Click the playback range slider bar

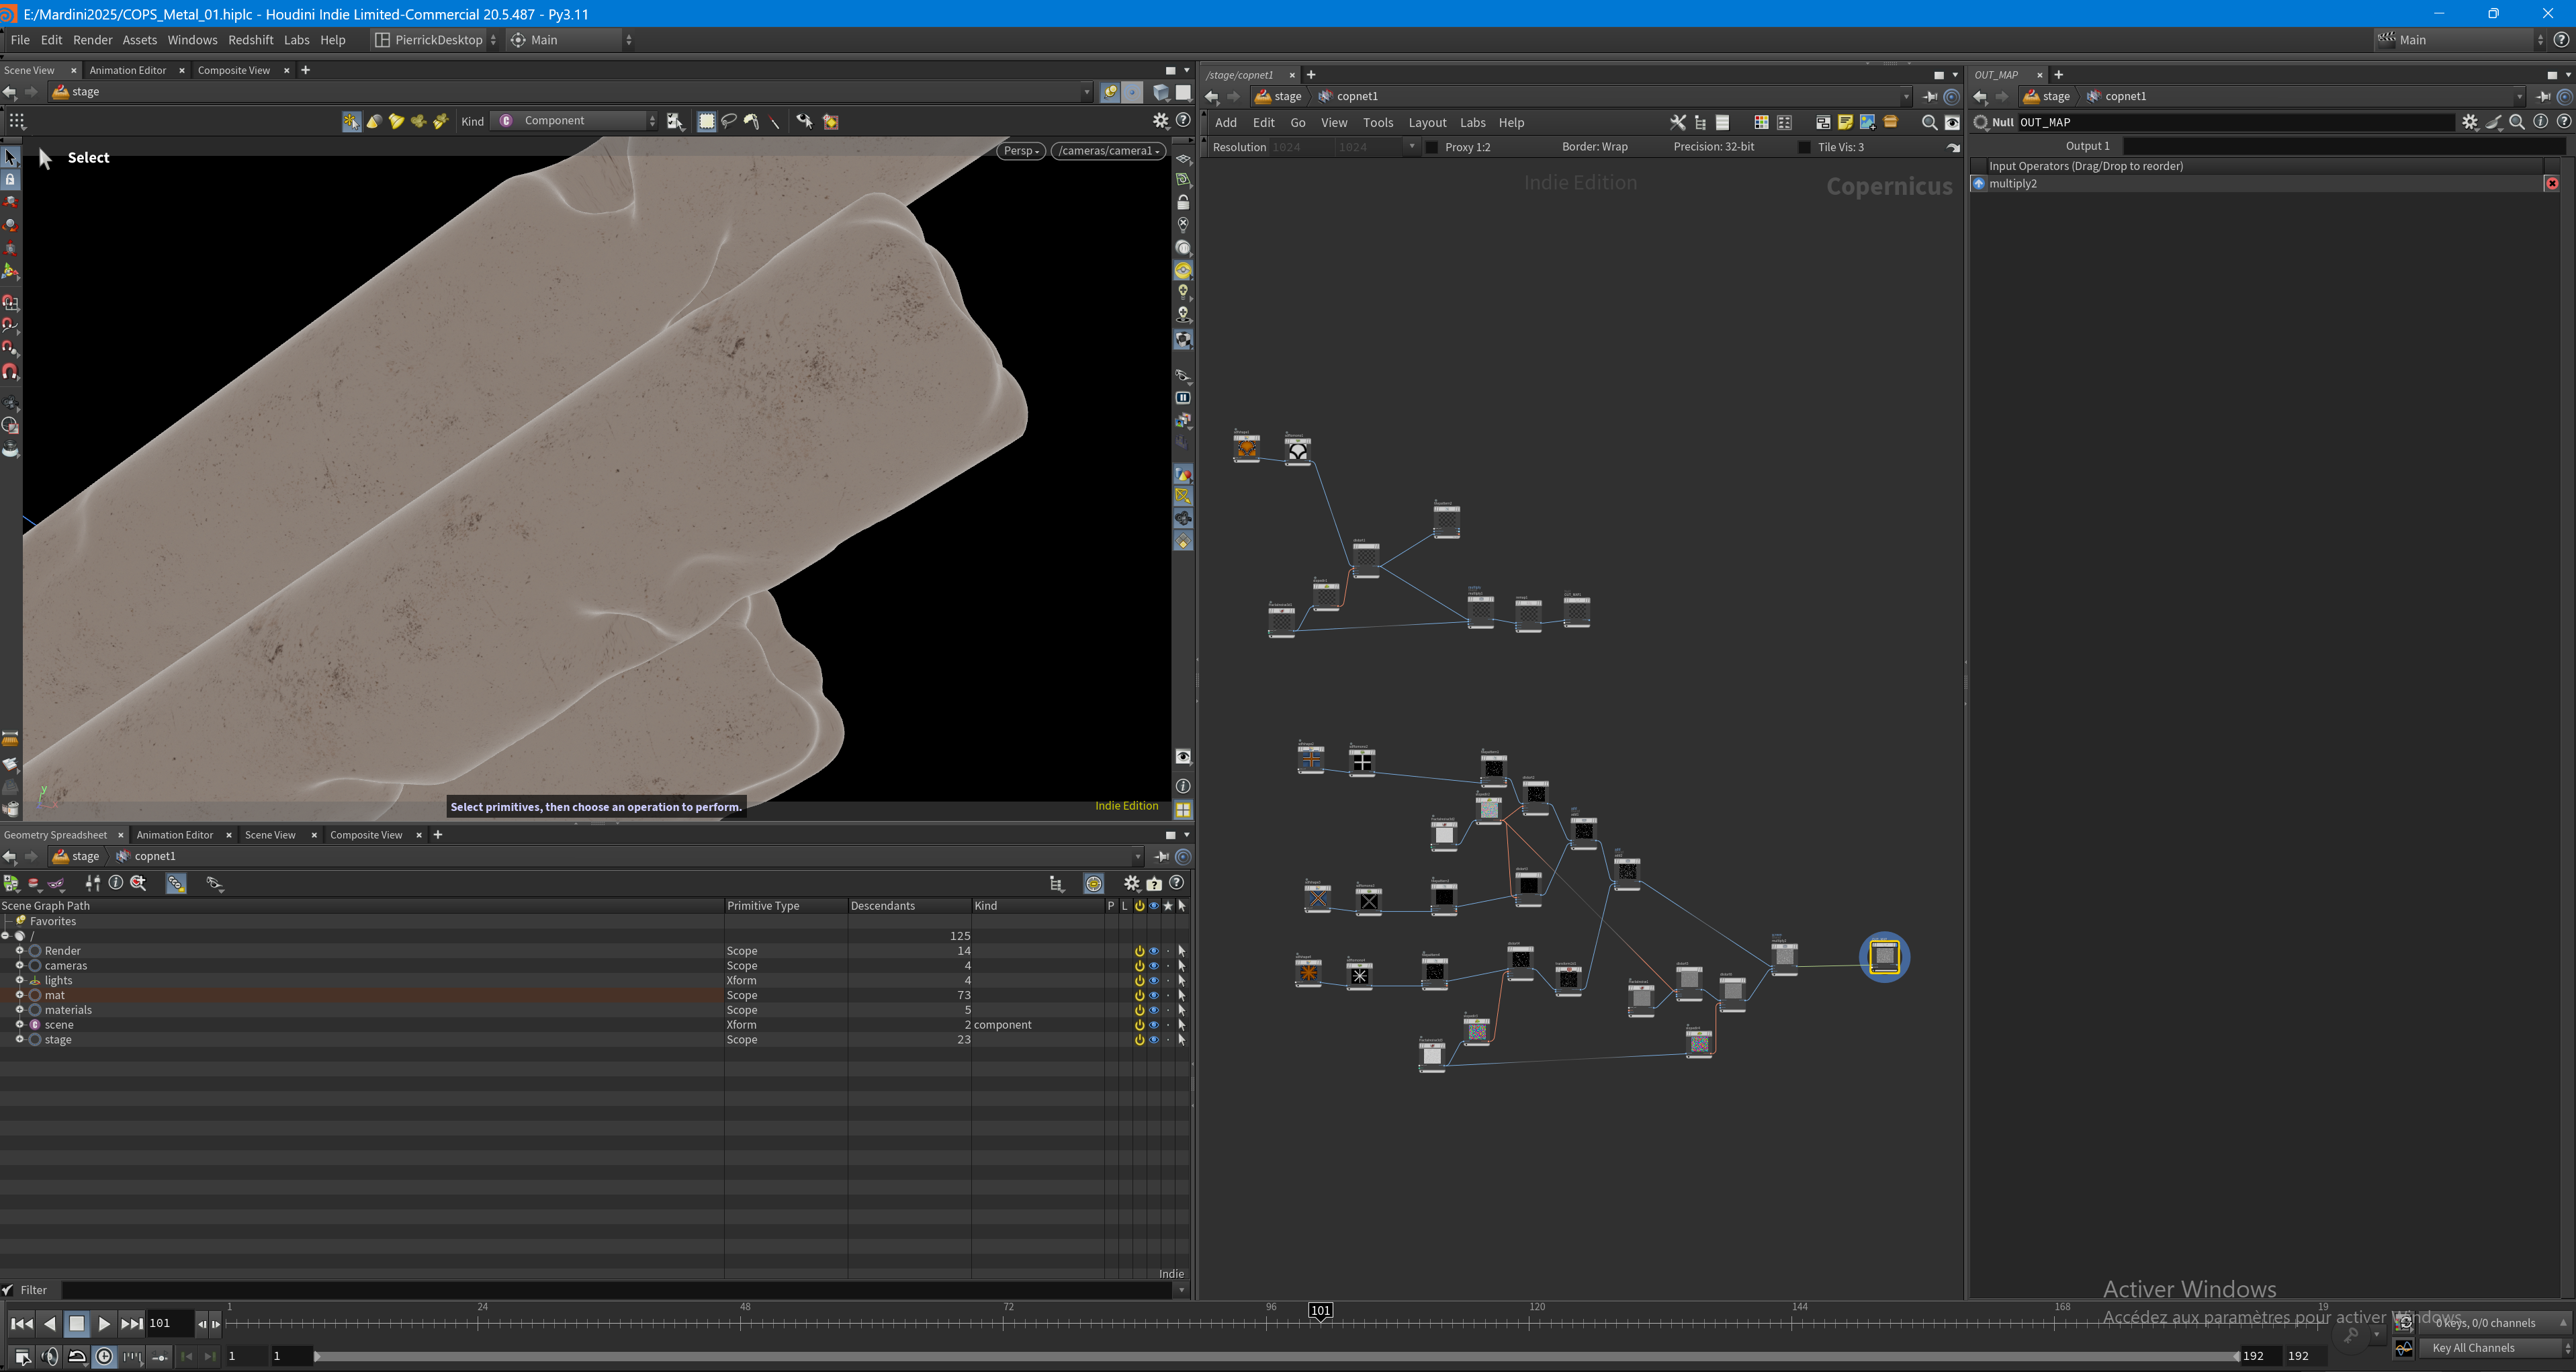1276,1357
